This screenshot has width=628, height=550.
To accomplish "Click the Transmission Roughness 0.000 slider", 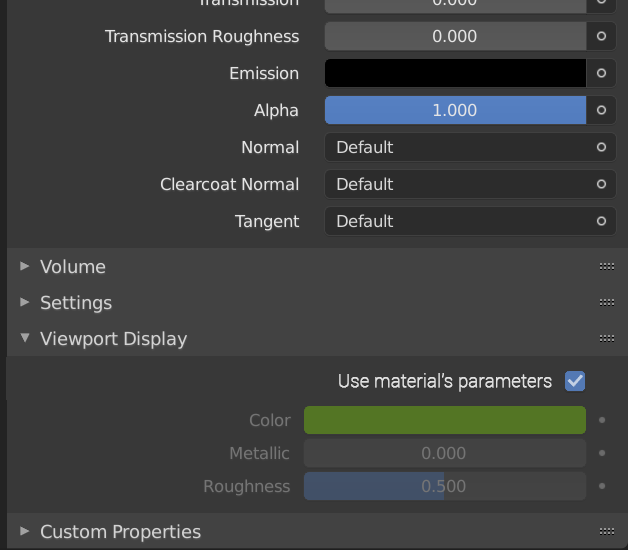I will (455, 36).
